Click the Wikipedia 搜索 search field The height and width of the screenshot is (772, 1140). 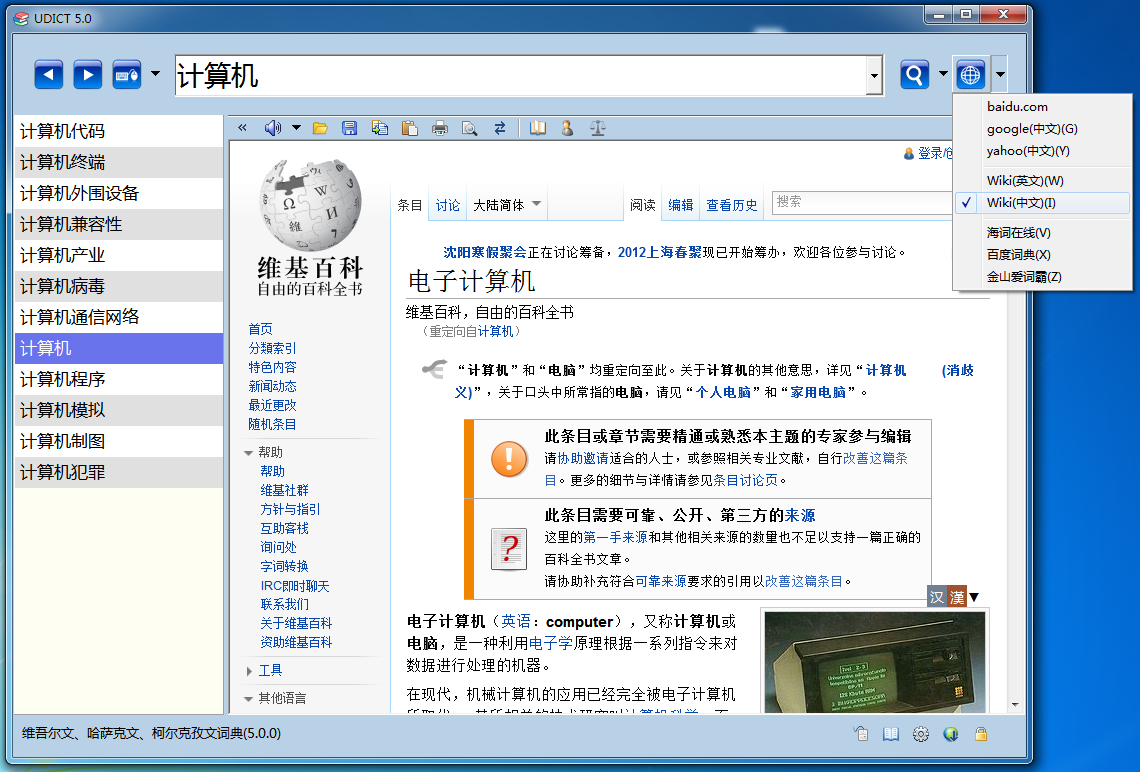click(860, 202)
